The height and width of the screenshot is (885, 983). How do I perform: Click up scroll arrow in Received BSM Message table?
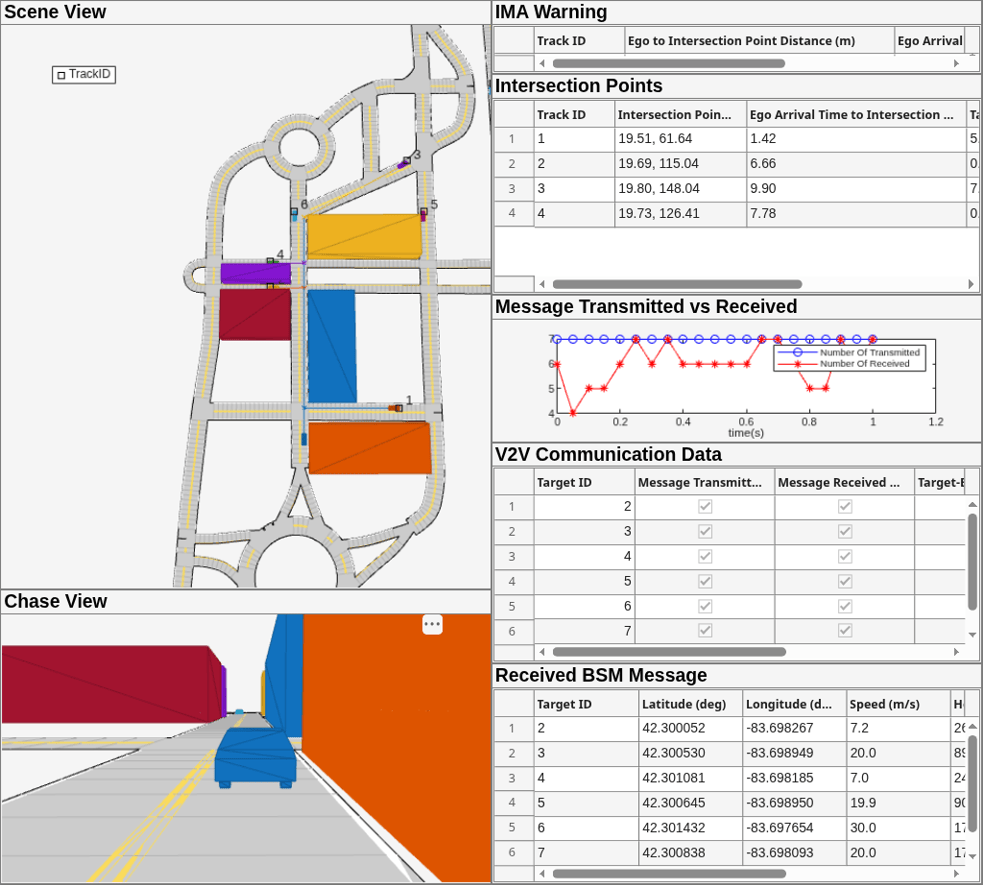click(972, 726)
